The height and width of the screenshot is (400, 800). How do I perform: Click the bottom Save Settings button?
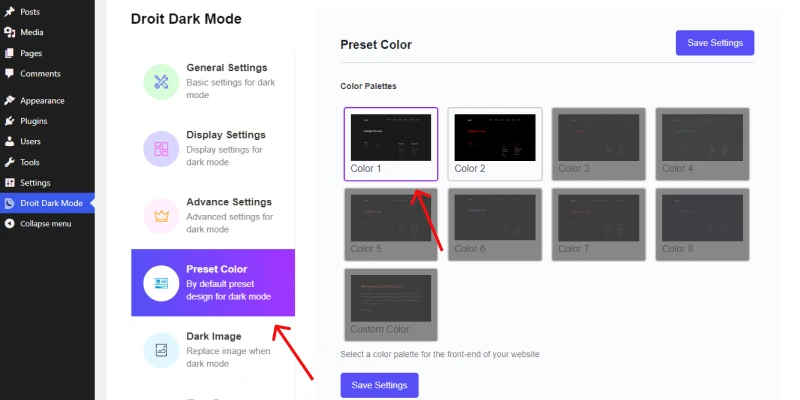click(379, 385)
